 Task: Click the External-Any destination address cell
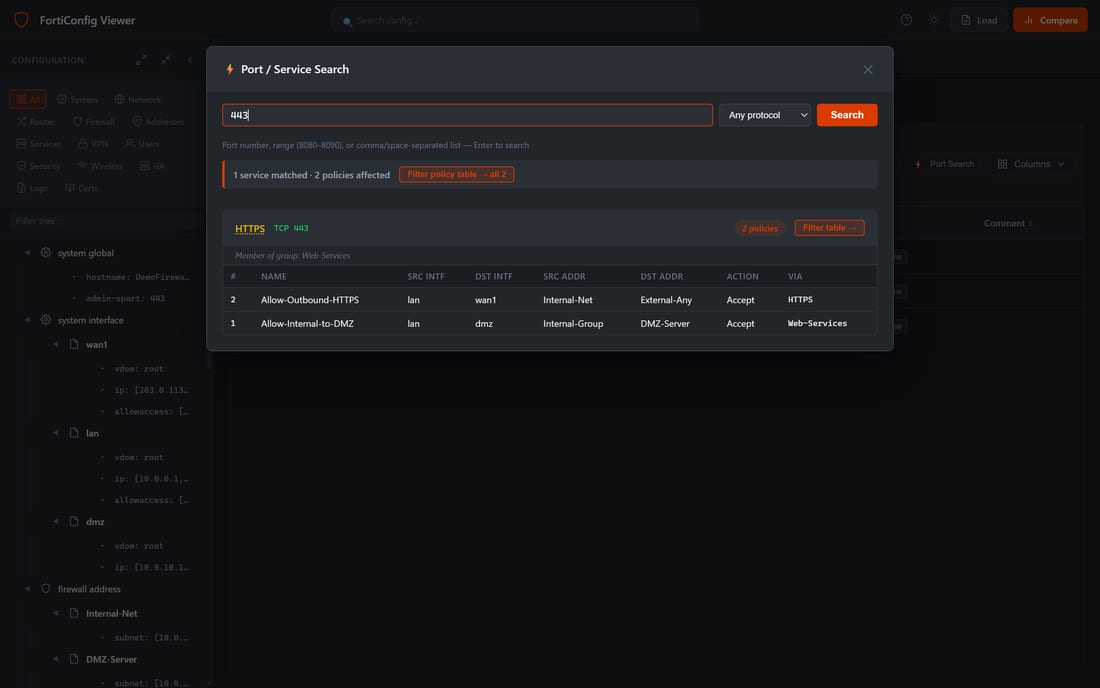pyautogui.click(x=666, y=299)
